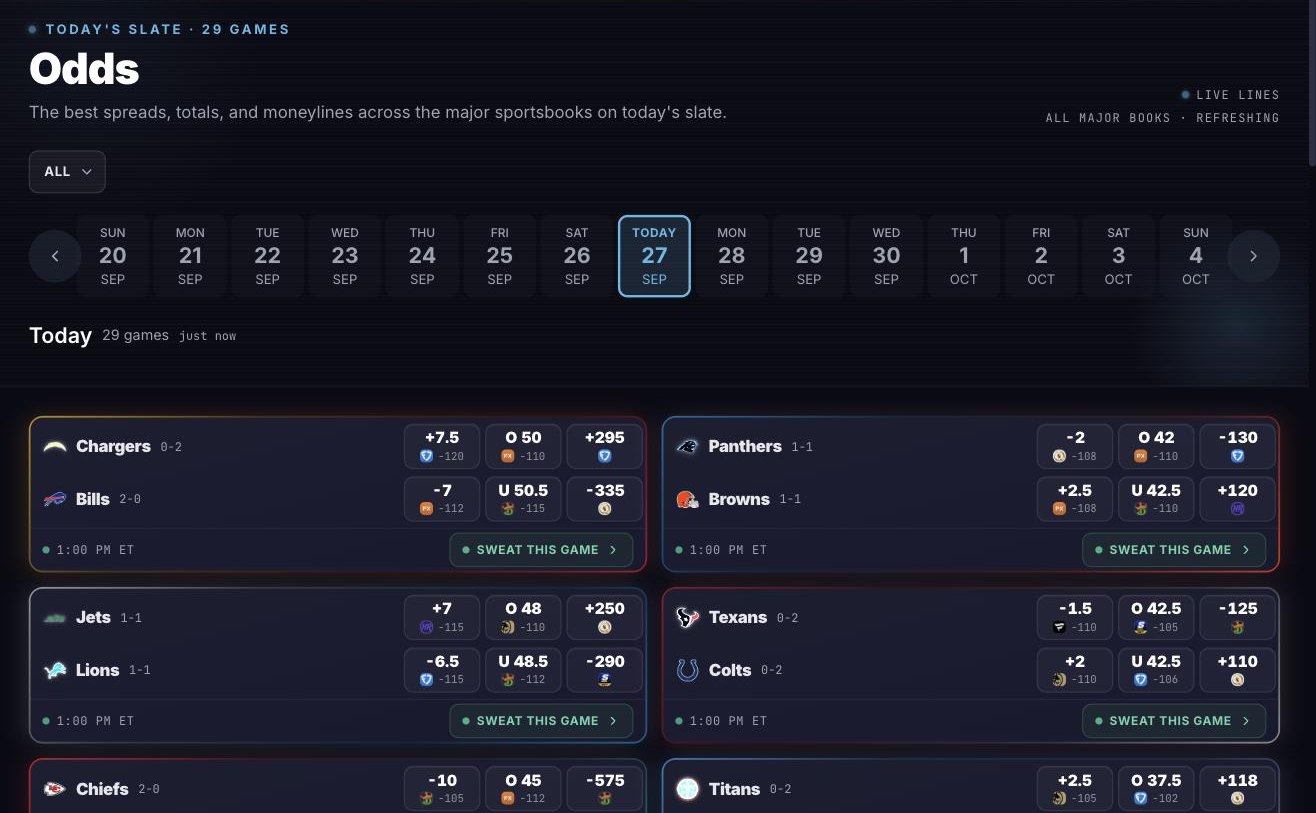
Task: Pick Bills -335 moneyline odds
Action: [x=604, y=499]
